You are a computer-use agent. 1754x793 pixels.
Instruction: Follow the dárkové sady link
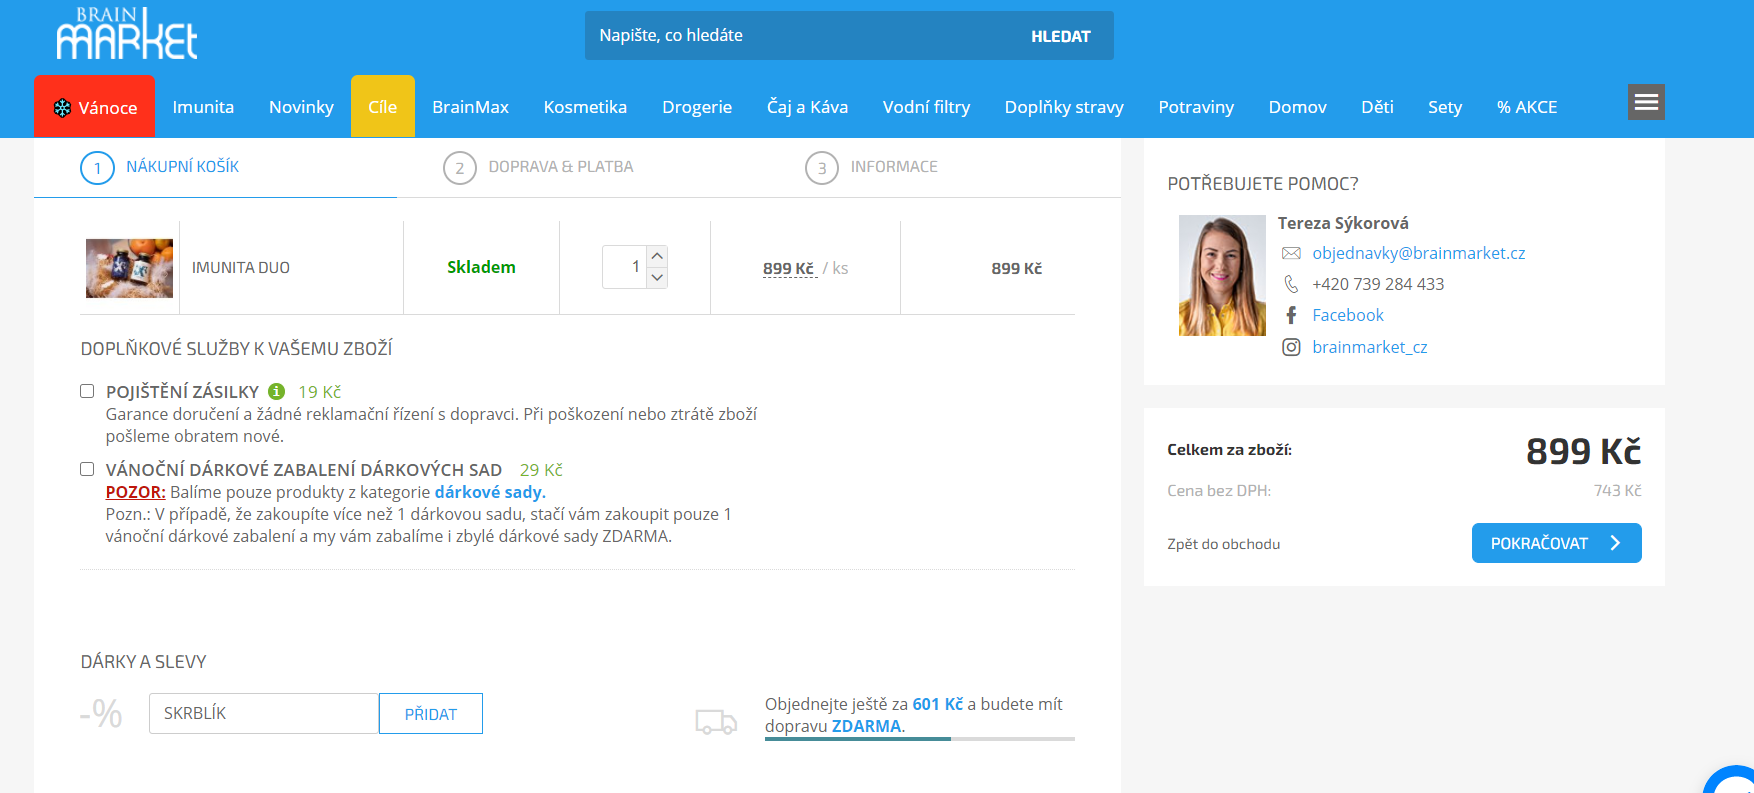(490, 492)
